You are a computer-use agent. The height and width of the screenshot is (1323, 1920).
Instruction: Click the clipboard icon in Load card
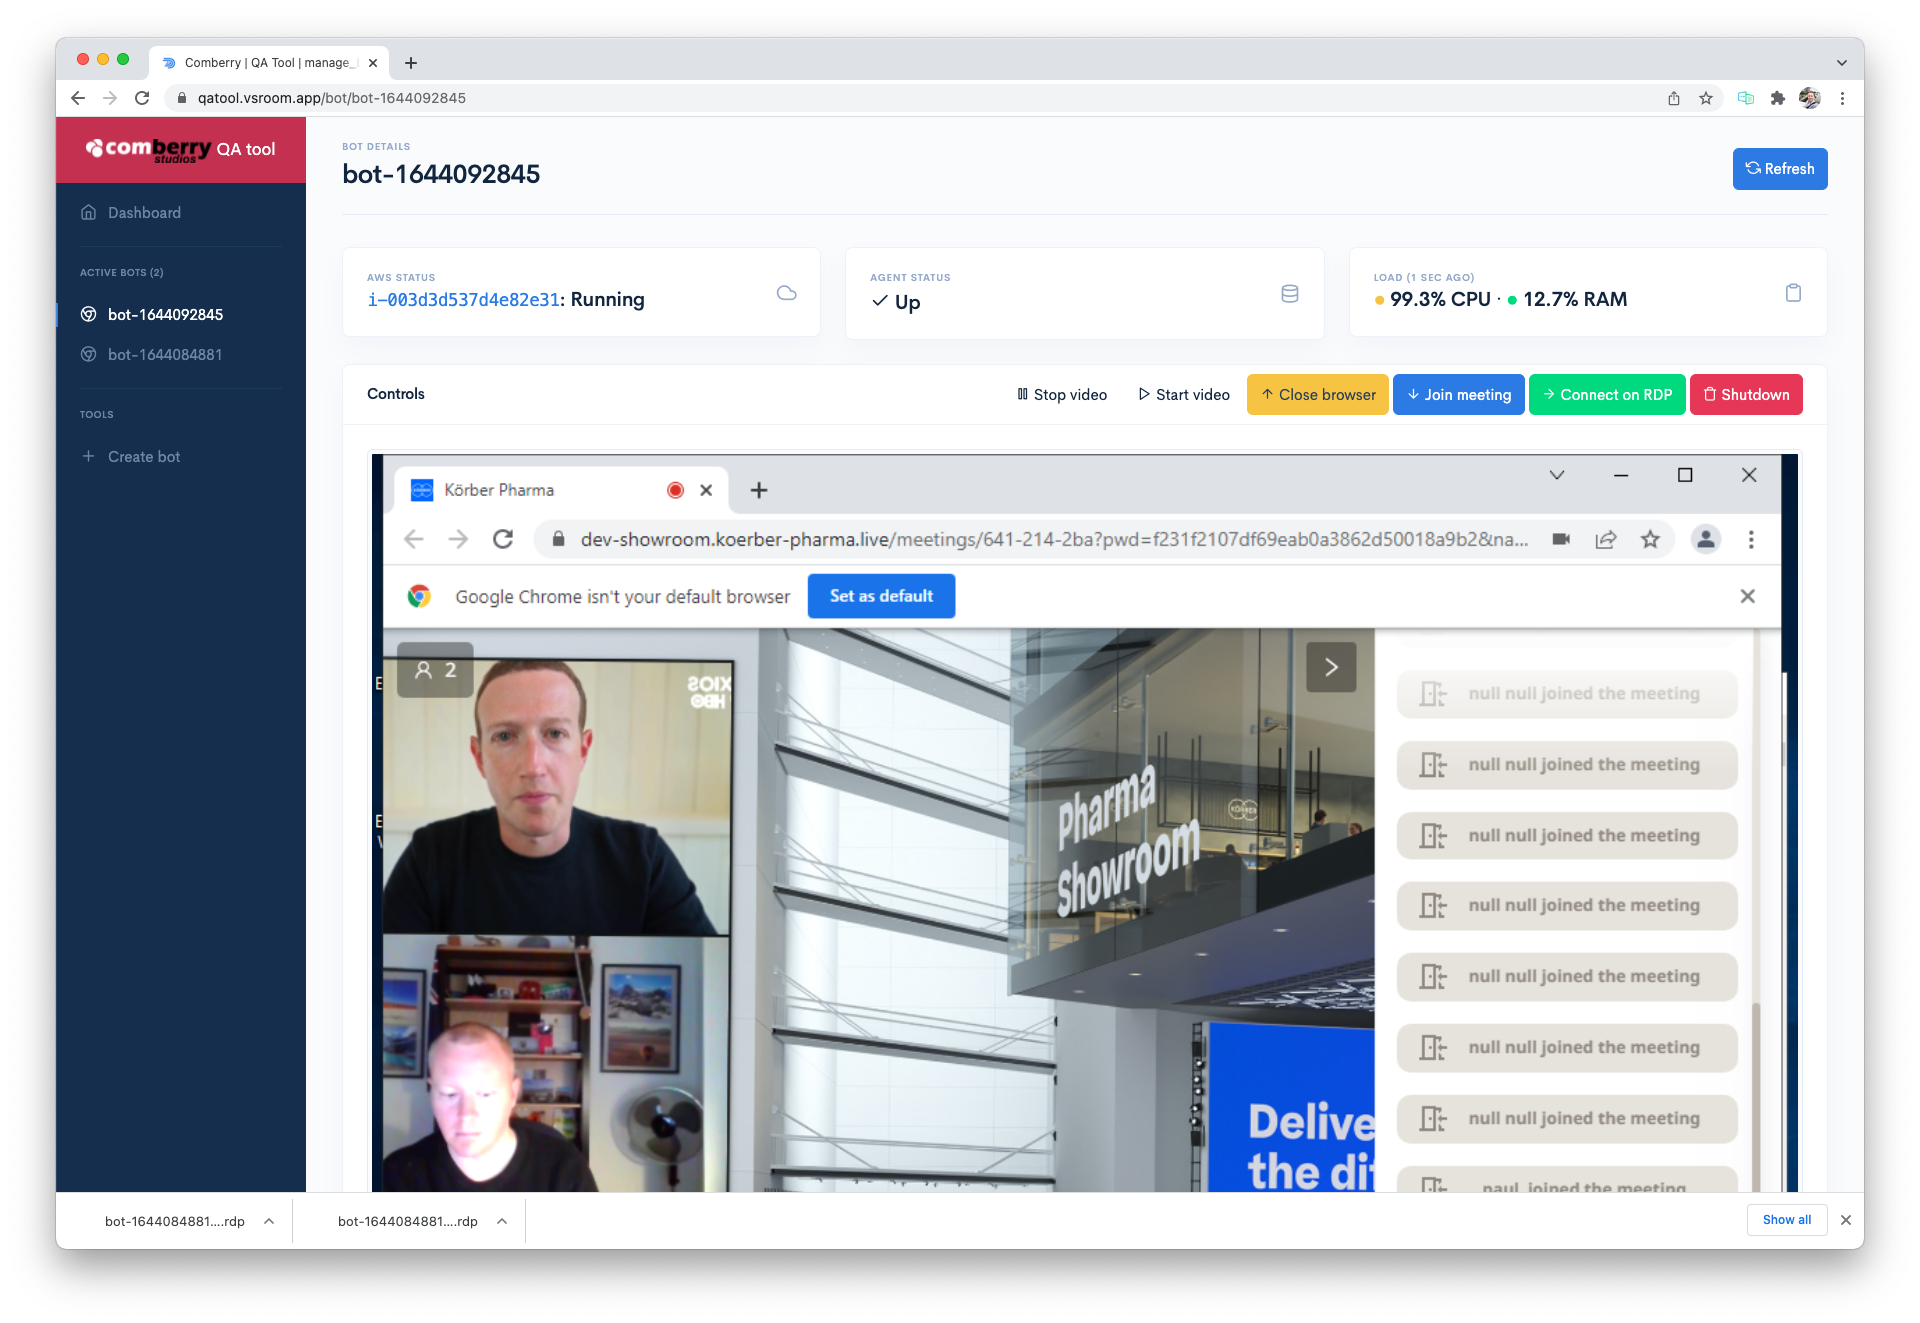1793,293
